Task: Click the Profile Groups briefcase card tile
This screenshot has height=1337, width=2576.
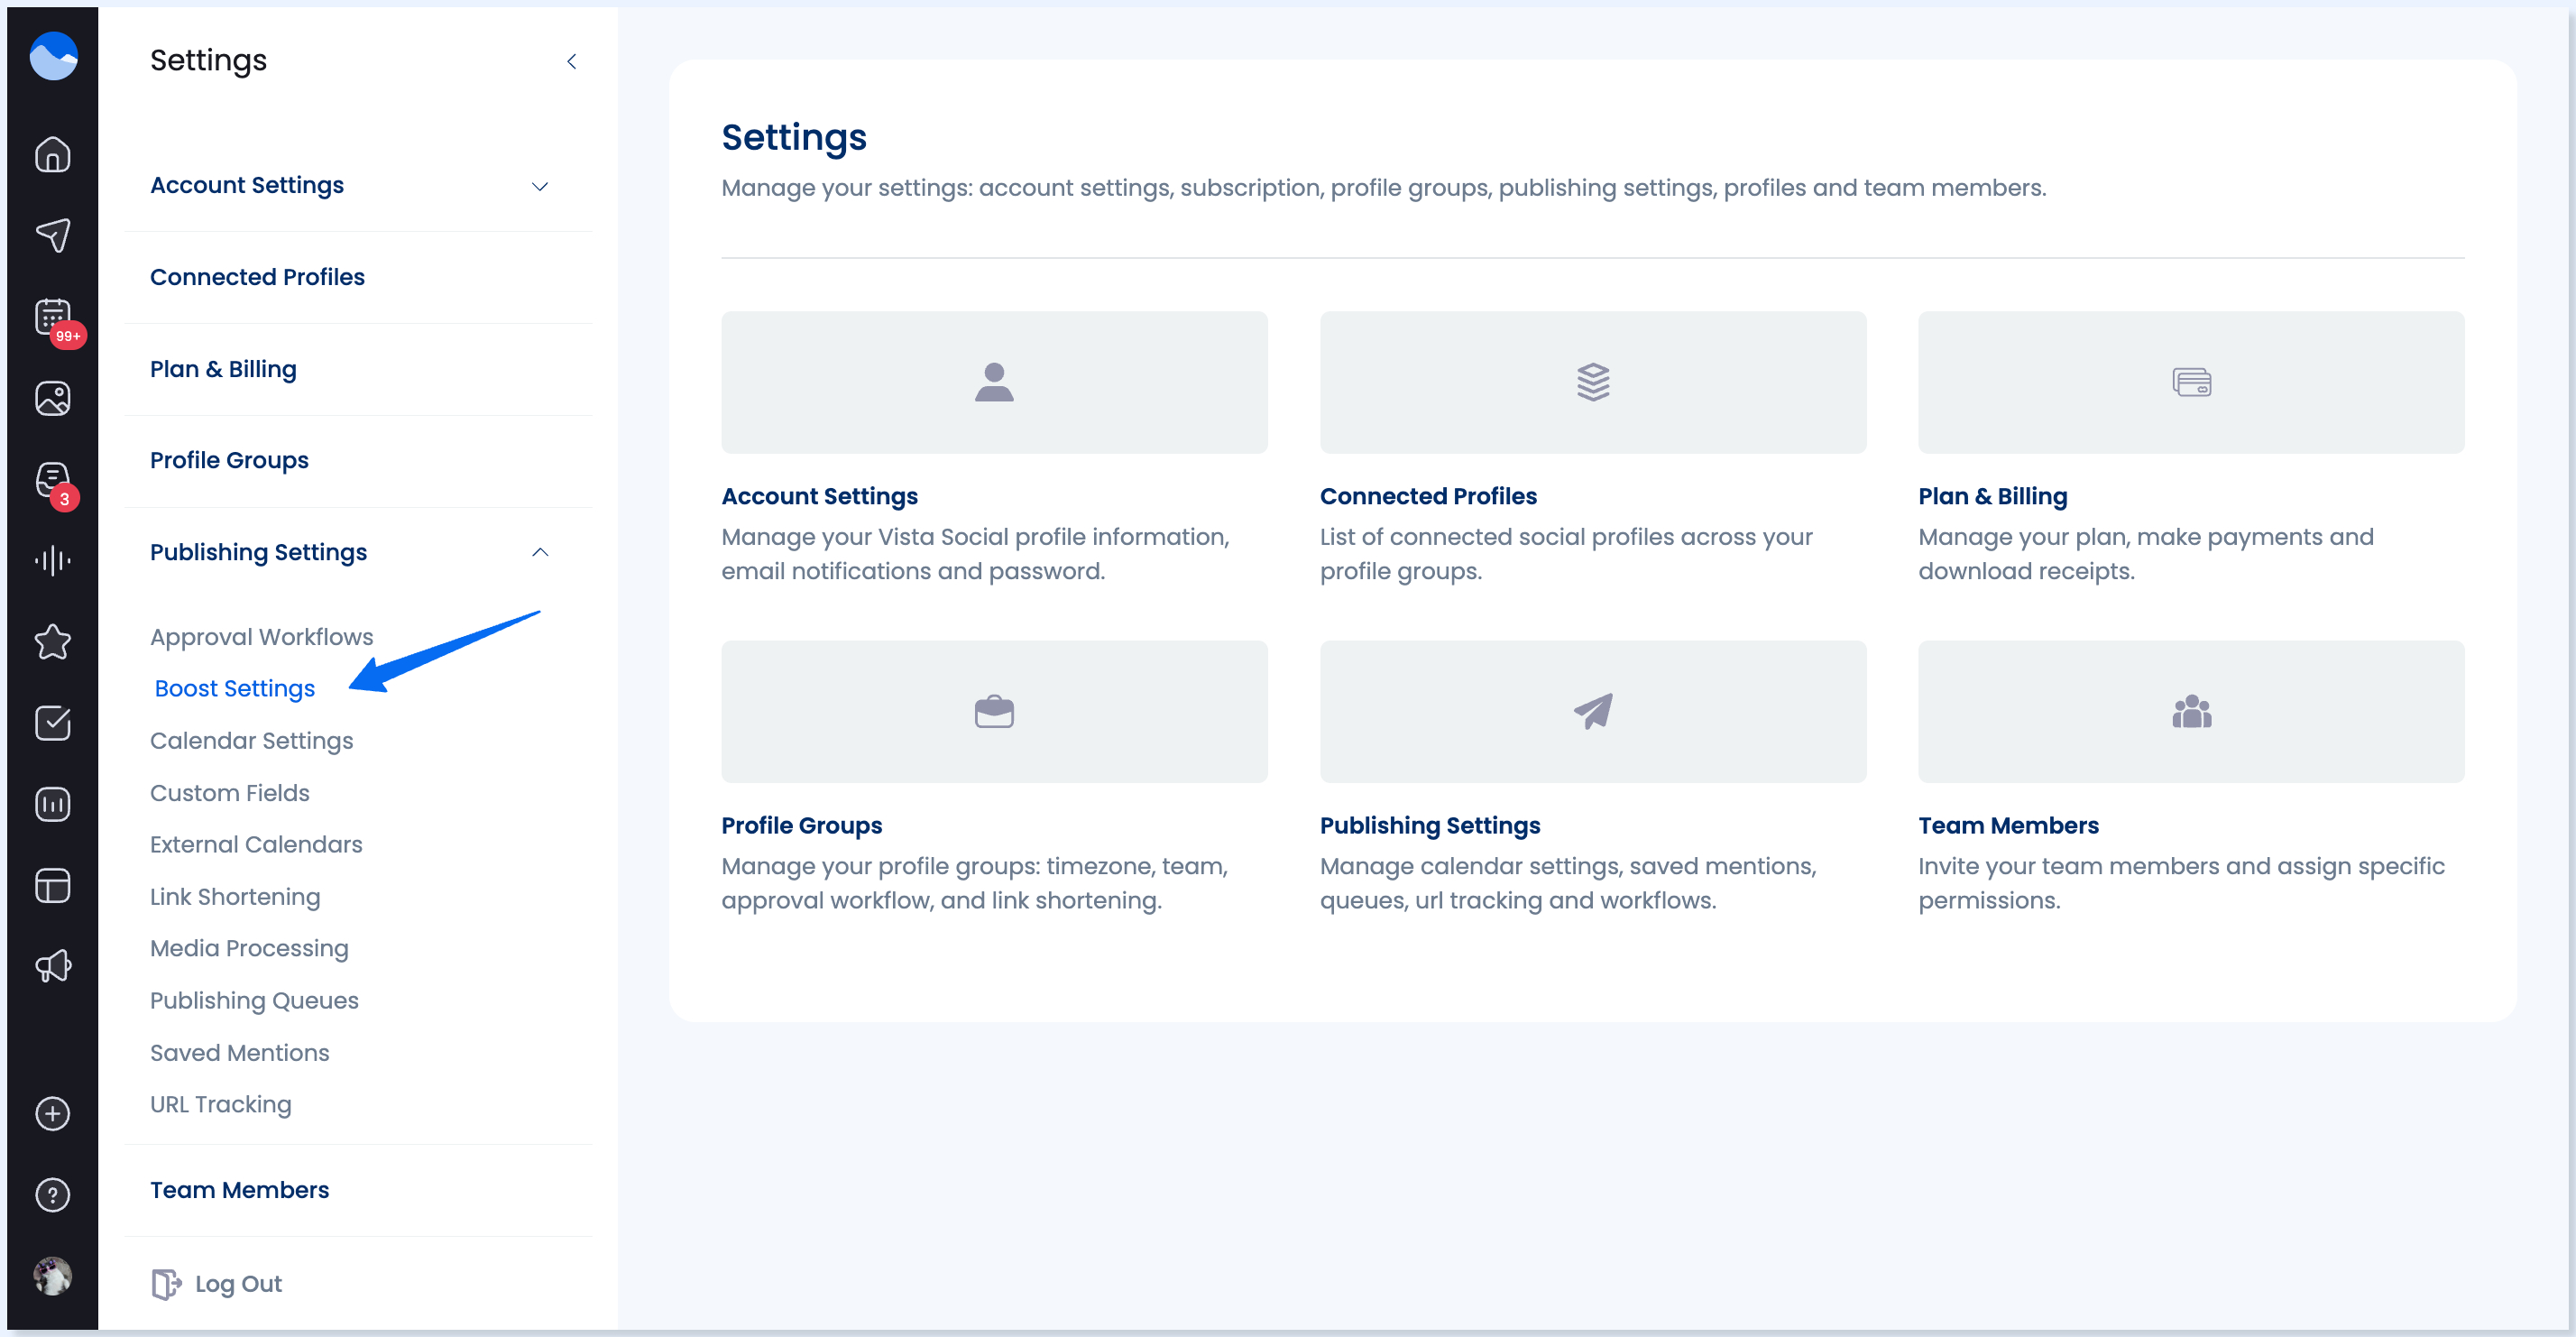Action: [994, 711]
